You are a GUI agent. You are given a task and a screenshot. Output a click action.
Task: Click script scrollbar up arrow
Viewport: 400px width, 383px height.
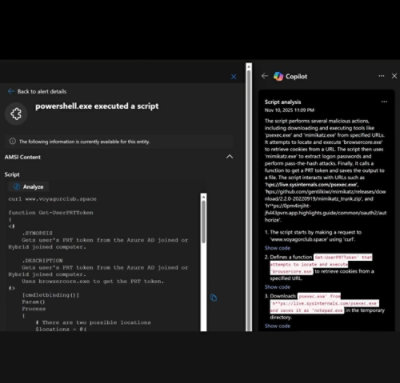coord(204,197)
